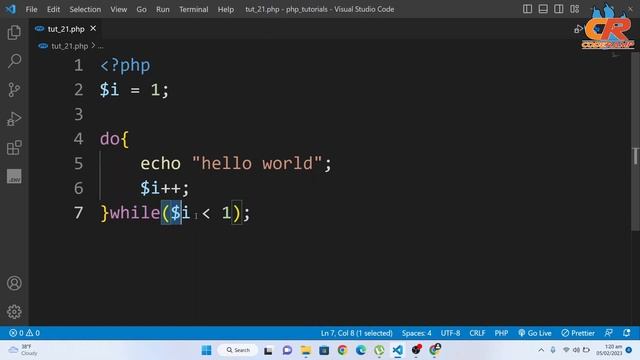
Task: Change encoding via UTF-8
Action: point(450,333)
